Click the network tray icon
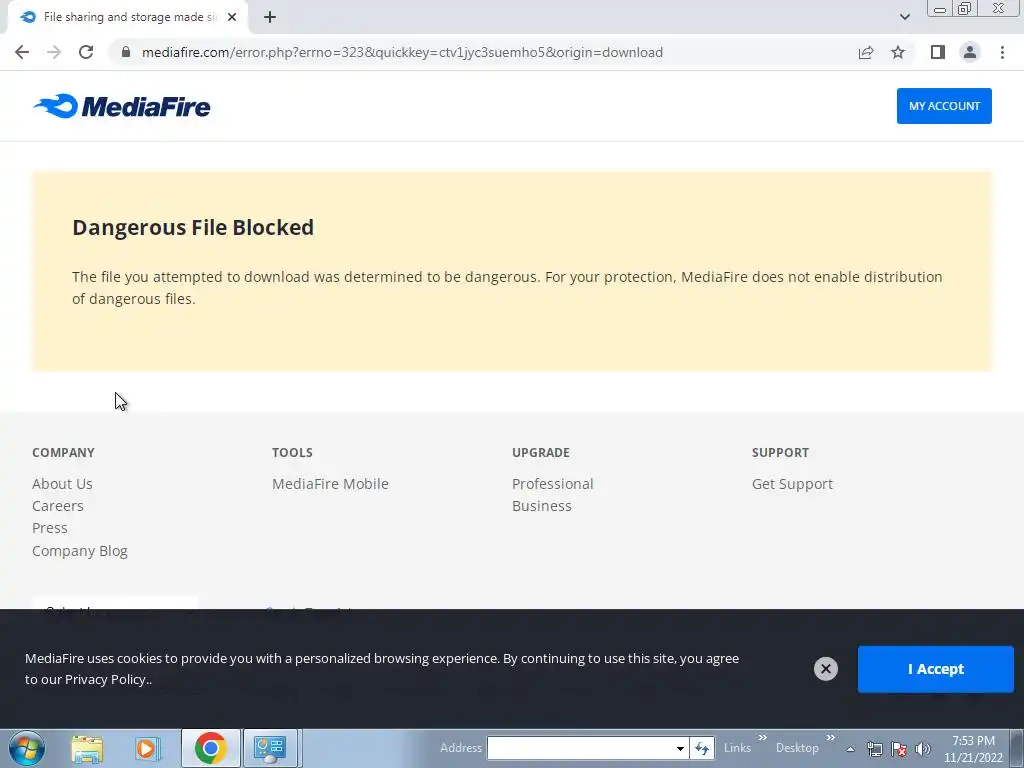The height and width of the screenshot is (768, 1024). click(x=874, y=749)
